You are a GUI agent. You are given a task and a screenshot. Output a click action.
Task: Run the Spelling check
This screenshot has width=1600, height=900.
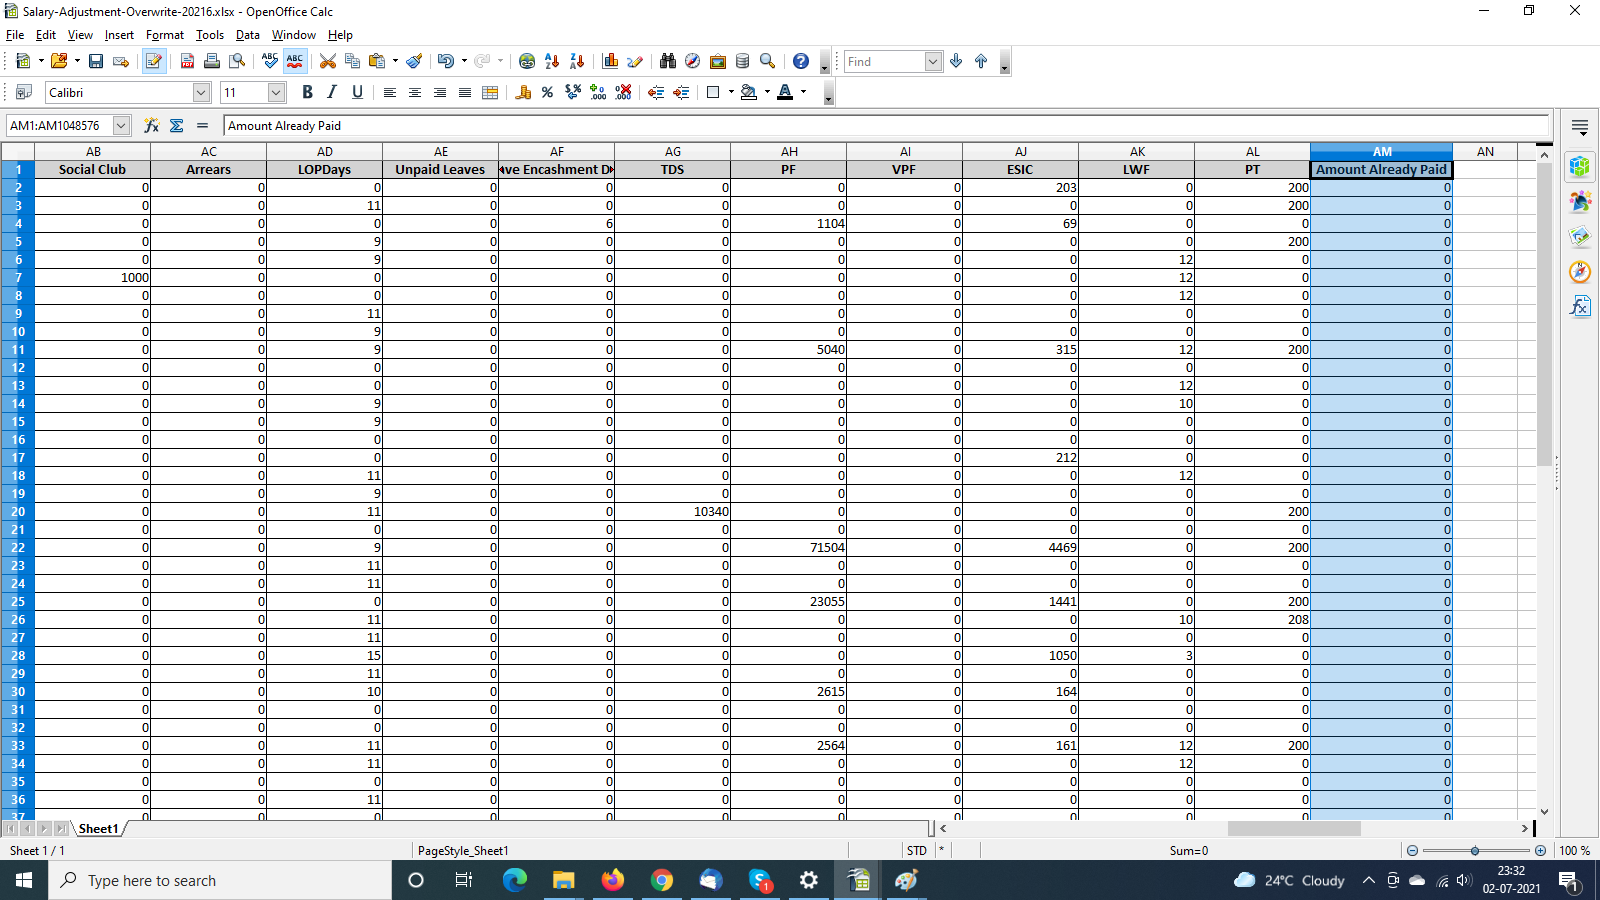point(270,61)
